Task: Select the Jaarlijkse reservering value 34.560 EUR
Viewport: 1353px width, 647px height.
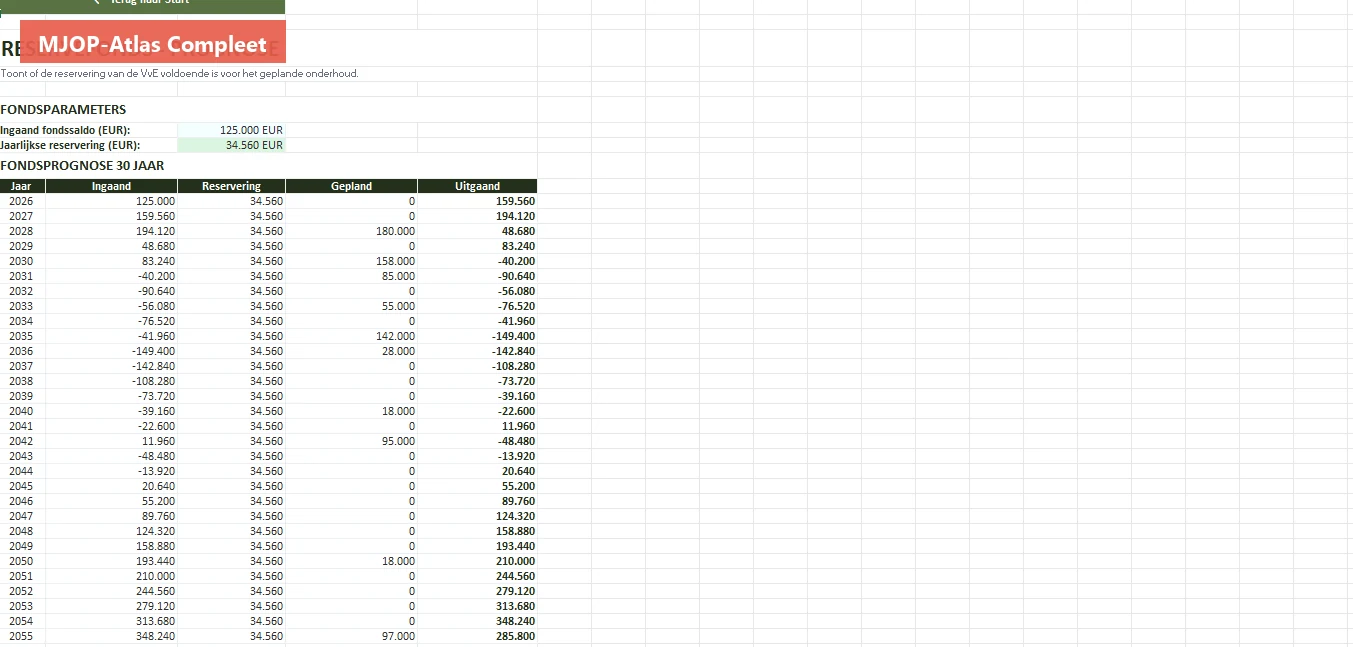Action: (x=231, y=145)
